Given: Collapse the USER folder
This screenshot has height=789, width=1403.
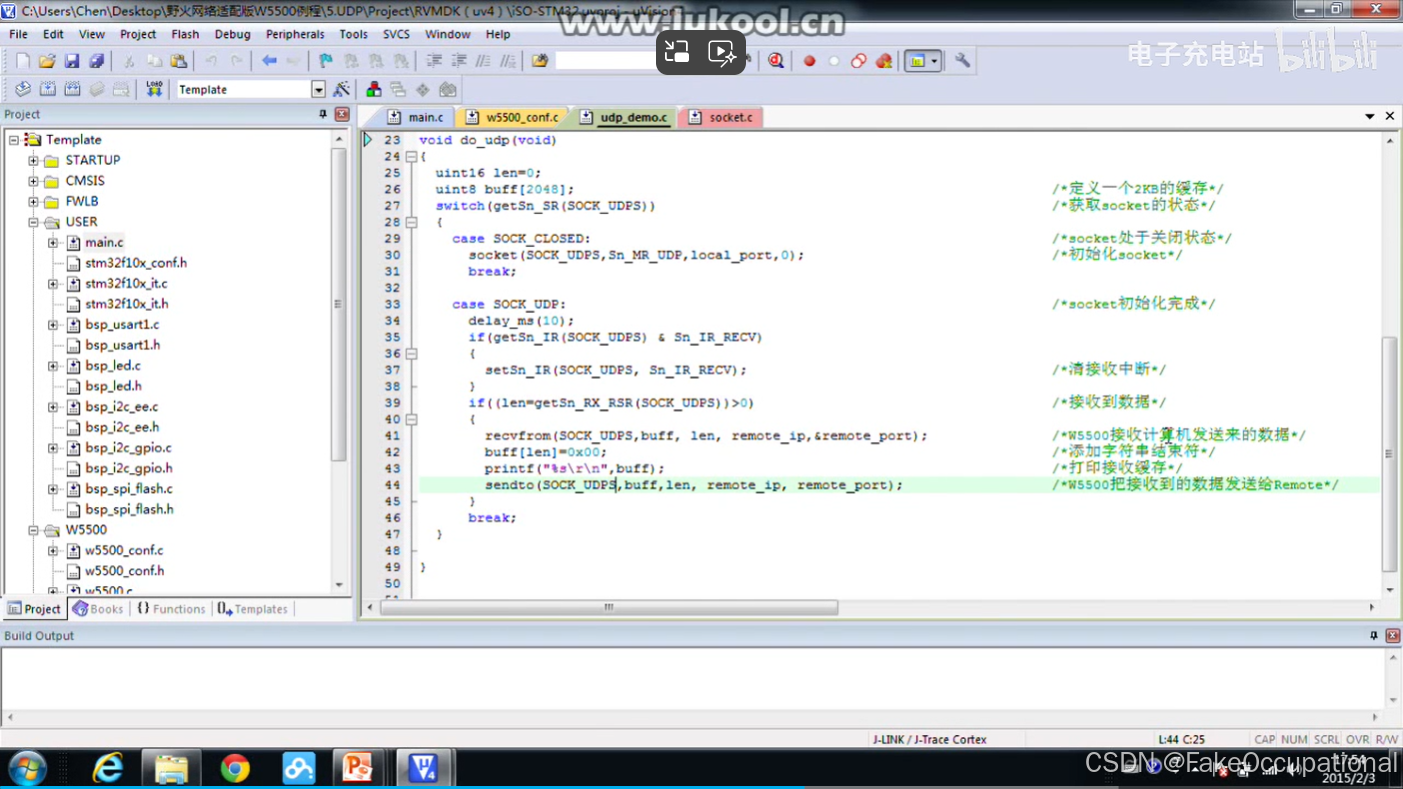Looking at the screenshot, I should [x=34, y=222].
